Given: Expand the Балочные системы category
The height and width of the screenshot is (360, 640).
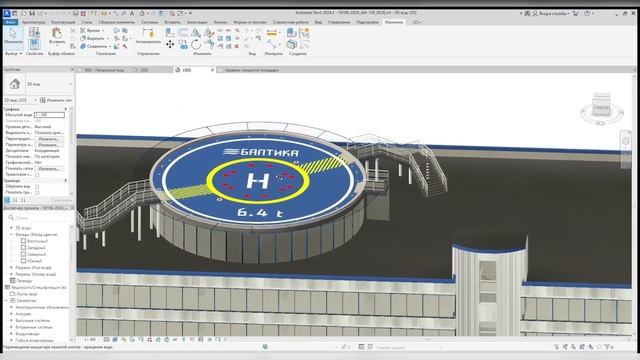Looking at the screenshot, I should coord(11,320).
